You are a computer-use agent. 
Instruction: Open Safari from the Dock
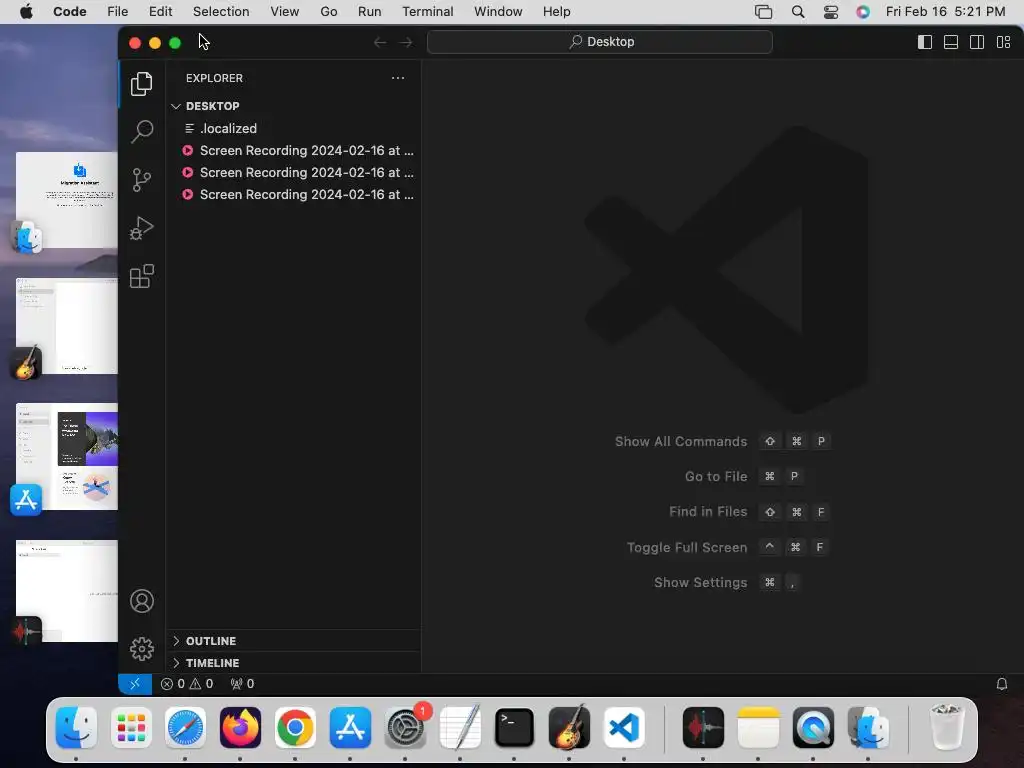click(x=185, y=728)
